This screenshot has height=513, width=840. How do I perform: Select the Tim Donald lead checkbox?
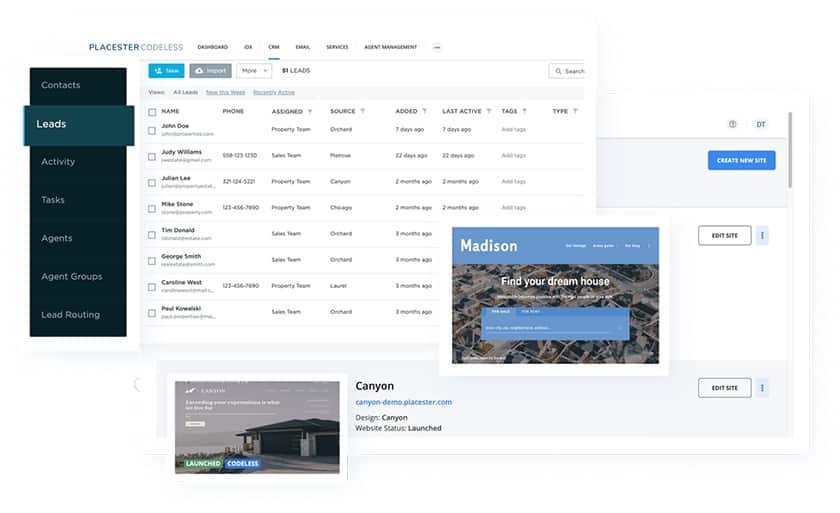tap(152, 235)
